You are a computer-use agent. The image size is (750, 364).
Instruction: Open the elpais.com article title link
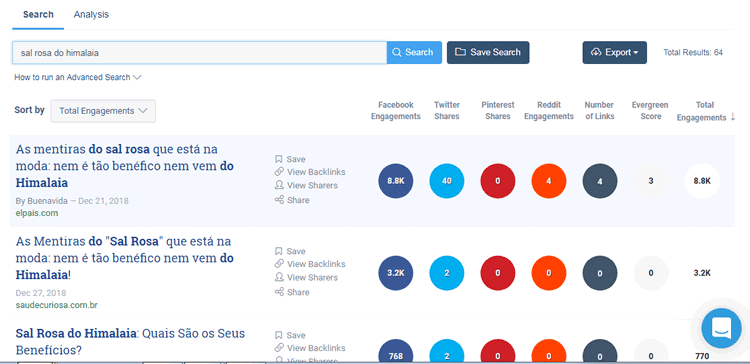pyautogui.click(x=125, y=166)
